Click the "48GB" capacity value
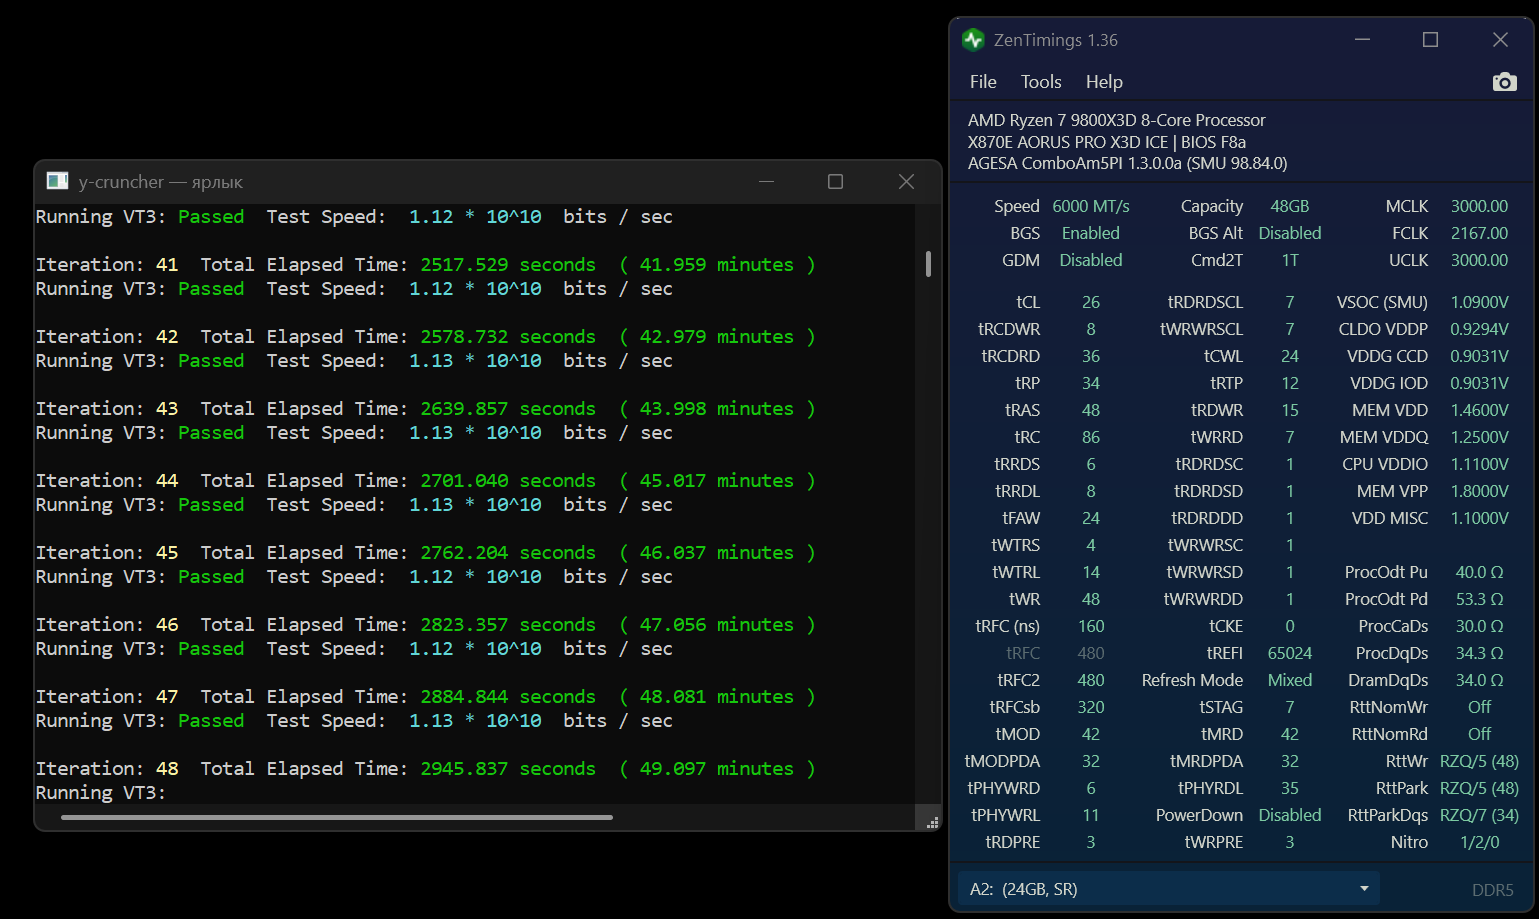Screen dimensions: 1539x919 [1290, 206]
